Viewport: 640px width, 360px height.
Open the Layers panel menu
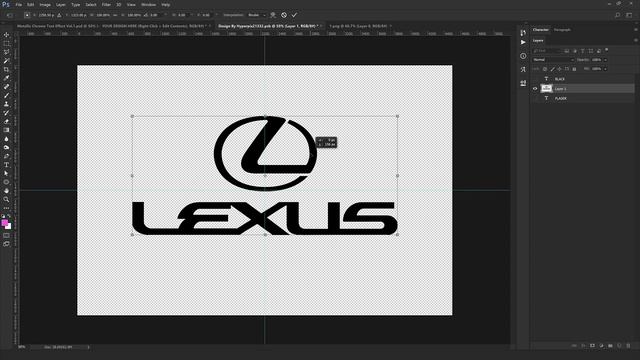[x=636, y=40]
